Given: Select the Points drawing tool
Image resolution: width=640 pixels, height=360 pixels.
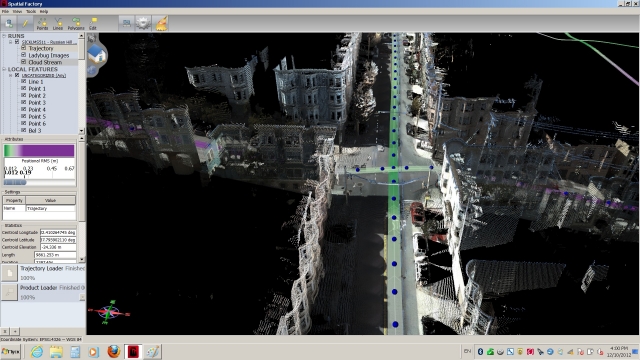Looking at the screenshot, I should tap(42, 24).
